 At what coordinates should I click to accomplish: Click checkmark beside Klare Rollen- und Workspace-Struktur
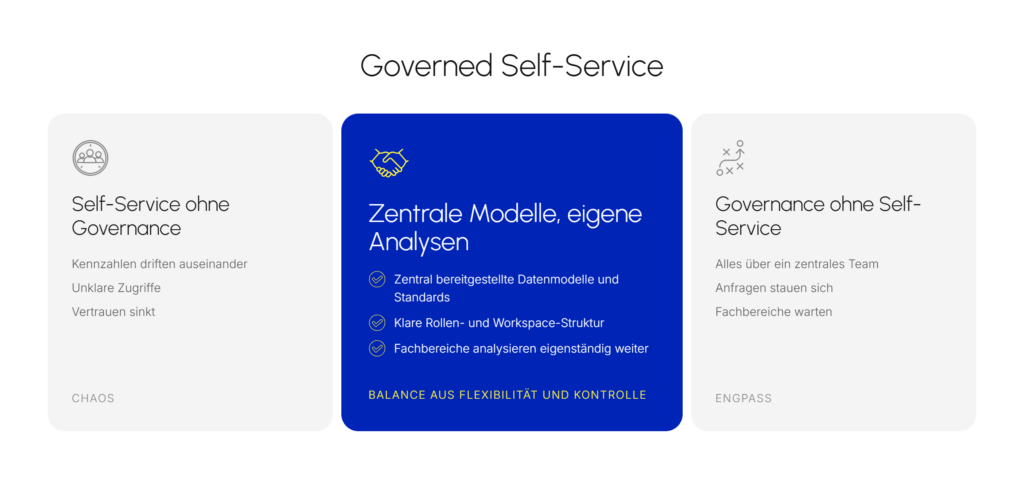tap(377, 323)
